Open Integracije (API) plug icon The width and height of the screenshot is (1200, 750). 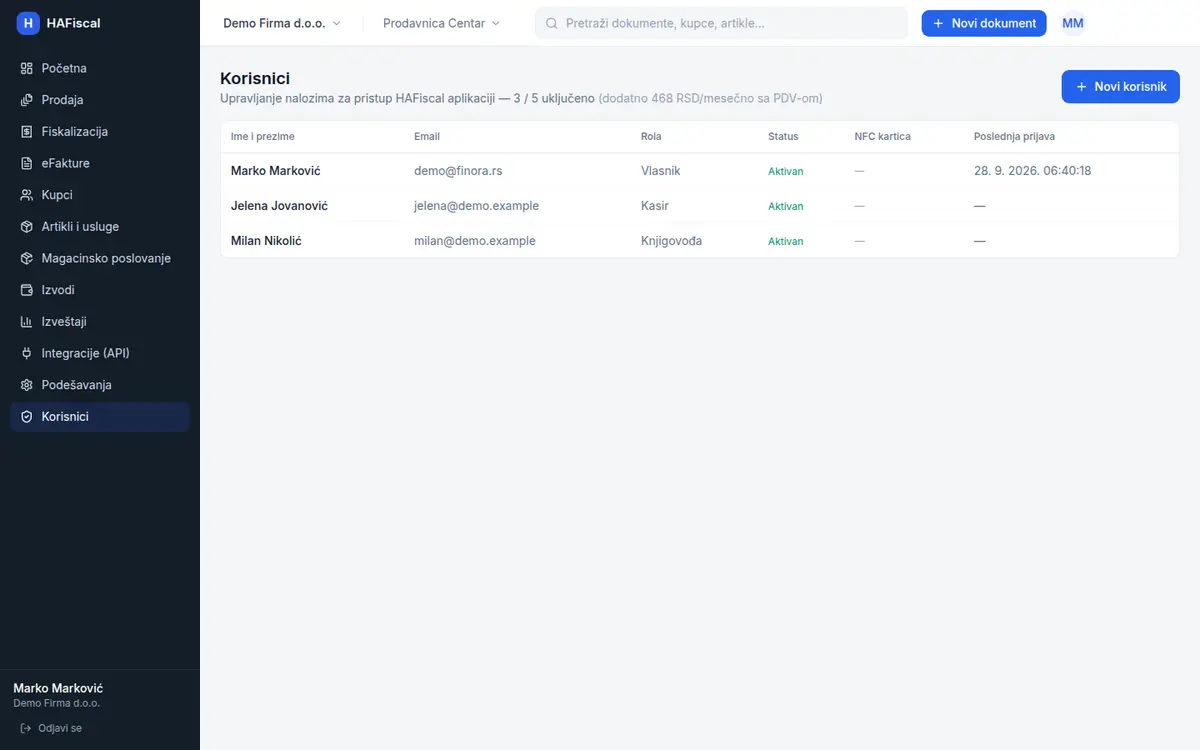tap(27, 353)
